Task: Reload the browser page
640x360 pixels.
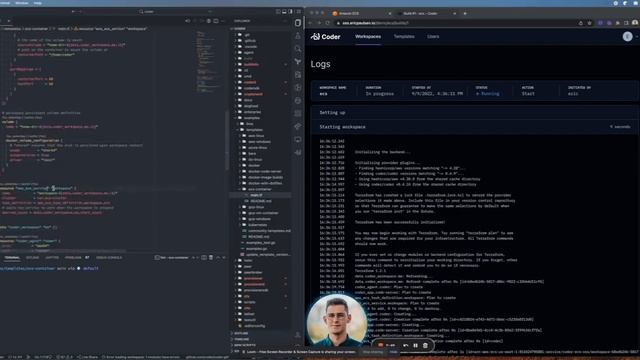Action: coord(328,23)
